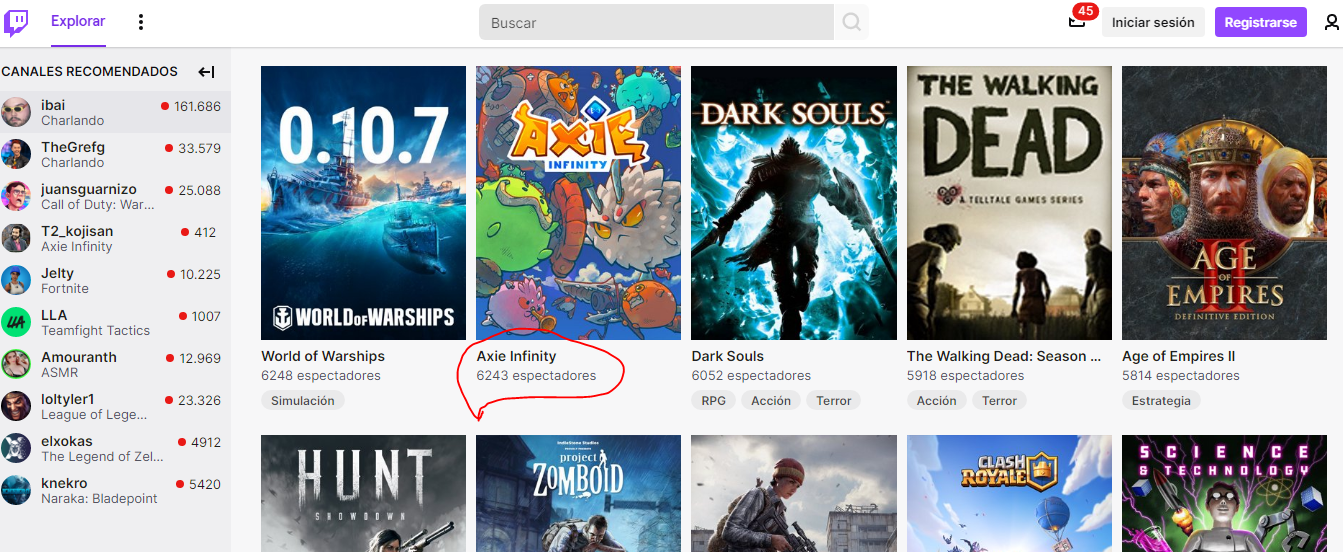The height and width of the screenshot is (552, 1343).
Task: Click the Twitch logo home icon
Action: coord(17,22)
